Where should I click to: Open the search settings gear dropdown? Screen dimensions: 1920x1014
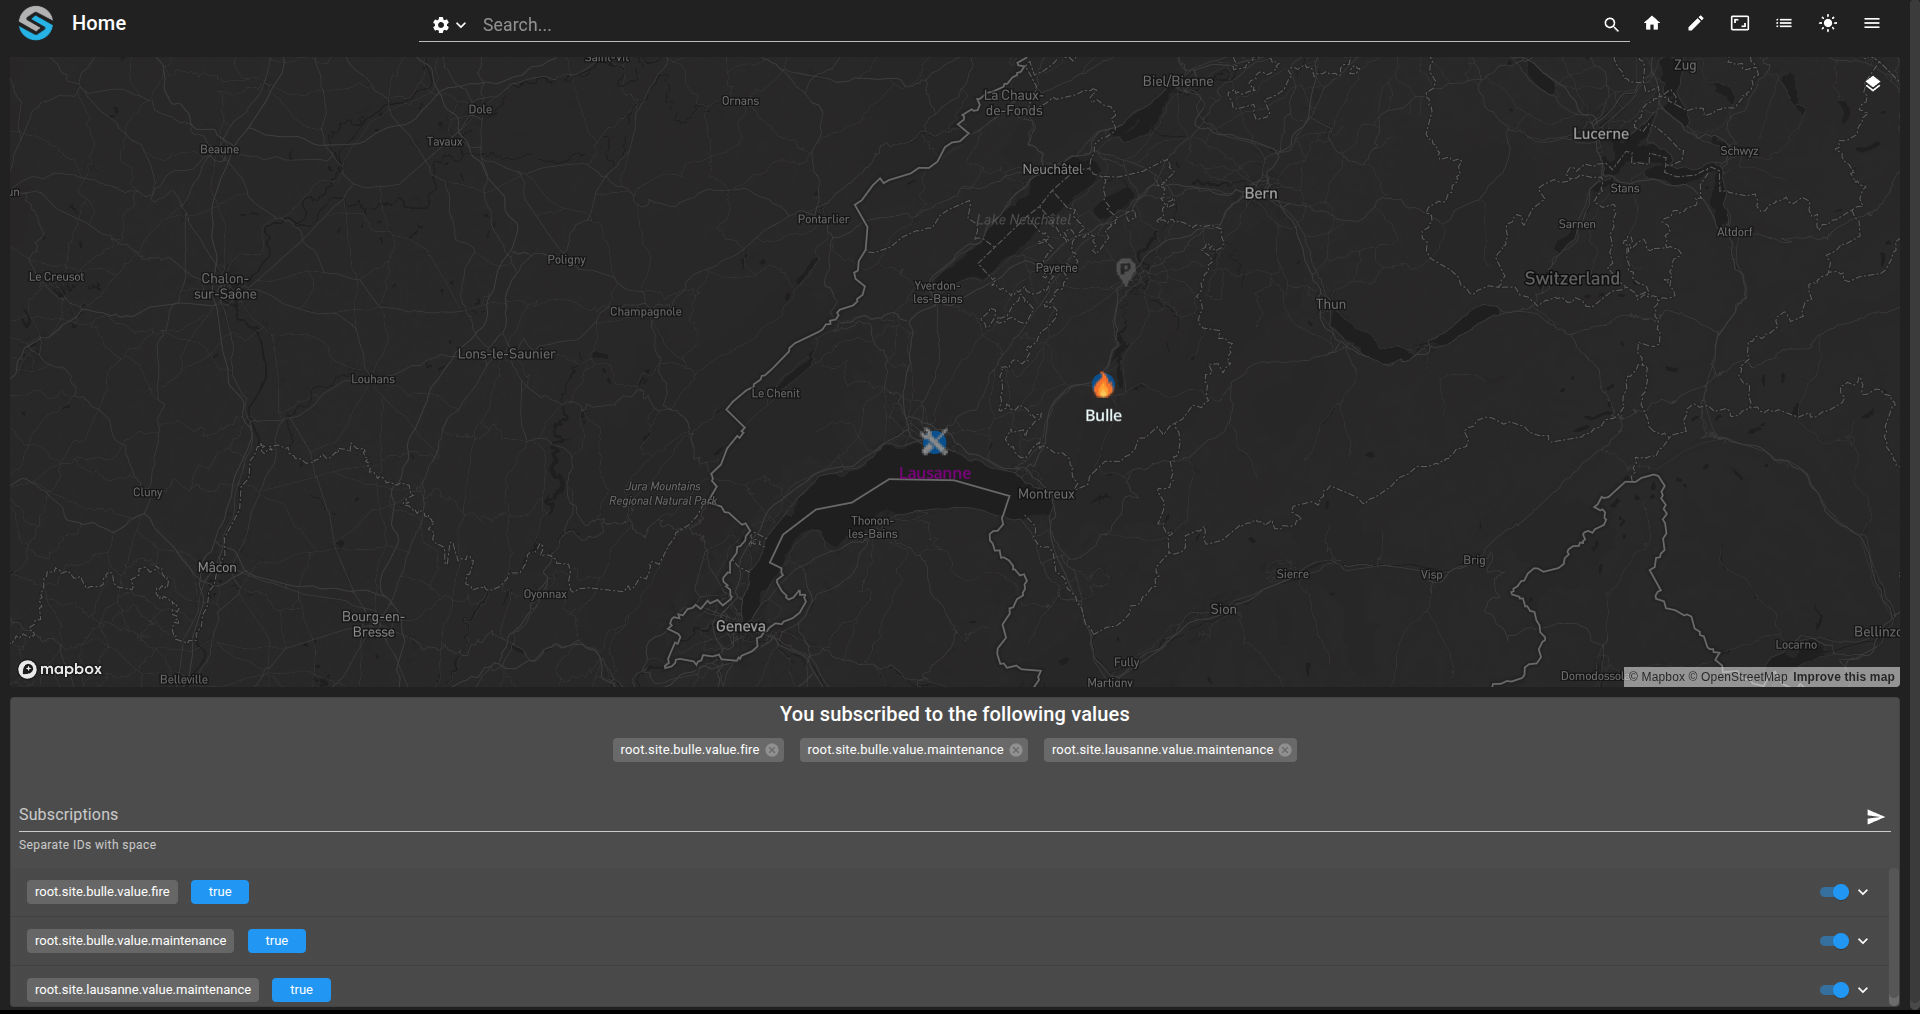pyautogui.click(x=449, y=25)
